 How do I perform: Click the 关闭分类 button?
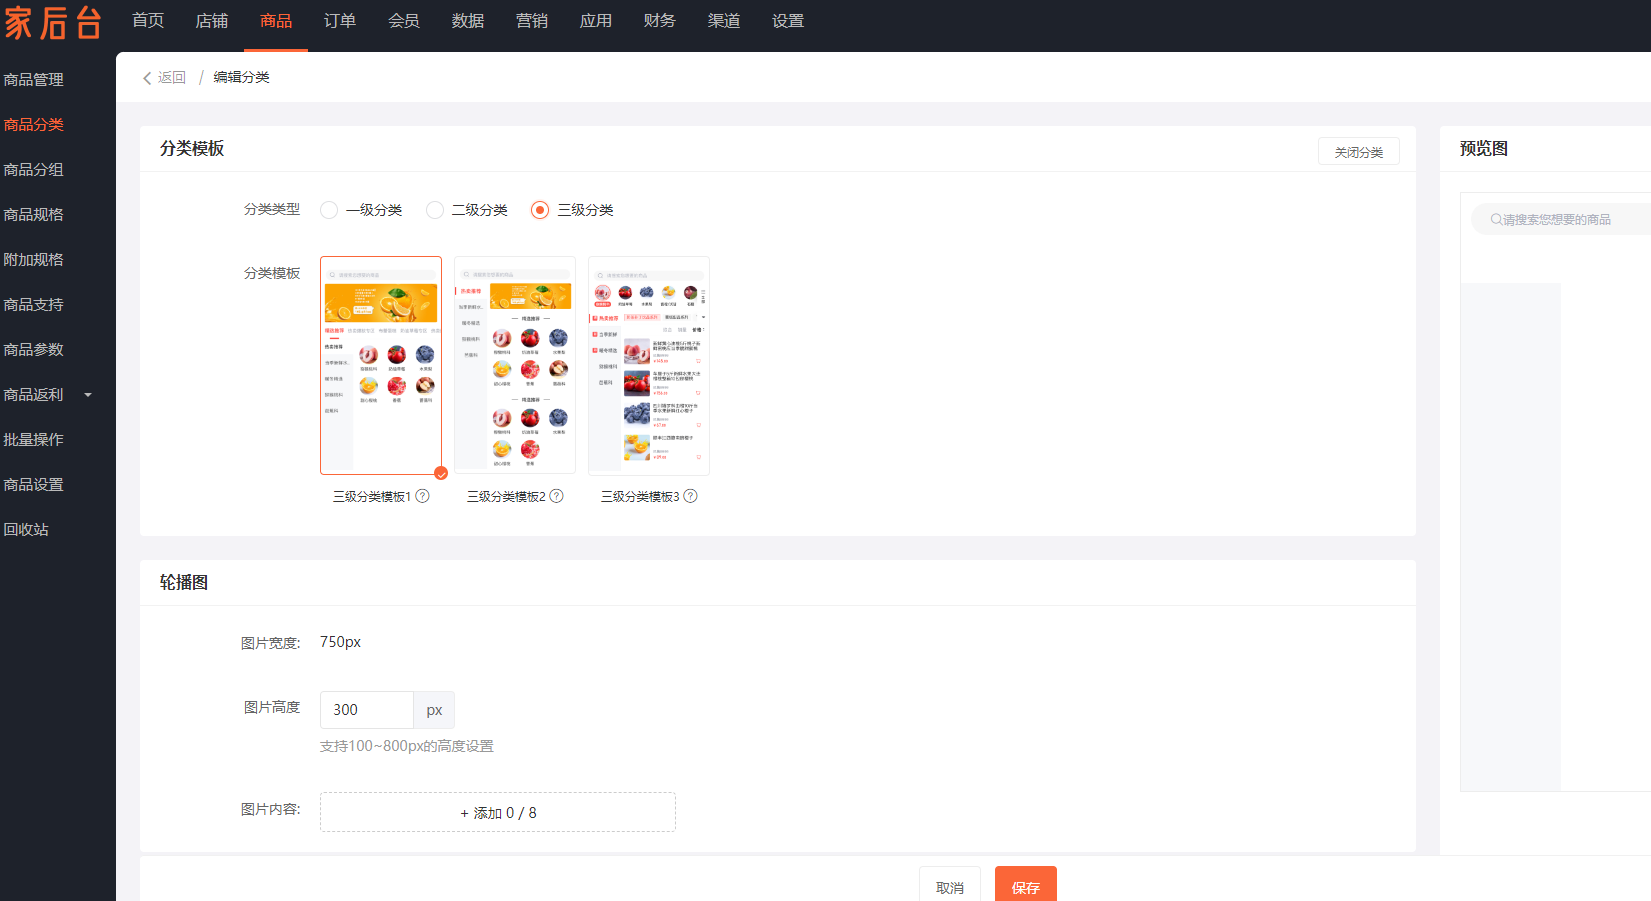(1358, 152)
